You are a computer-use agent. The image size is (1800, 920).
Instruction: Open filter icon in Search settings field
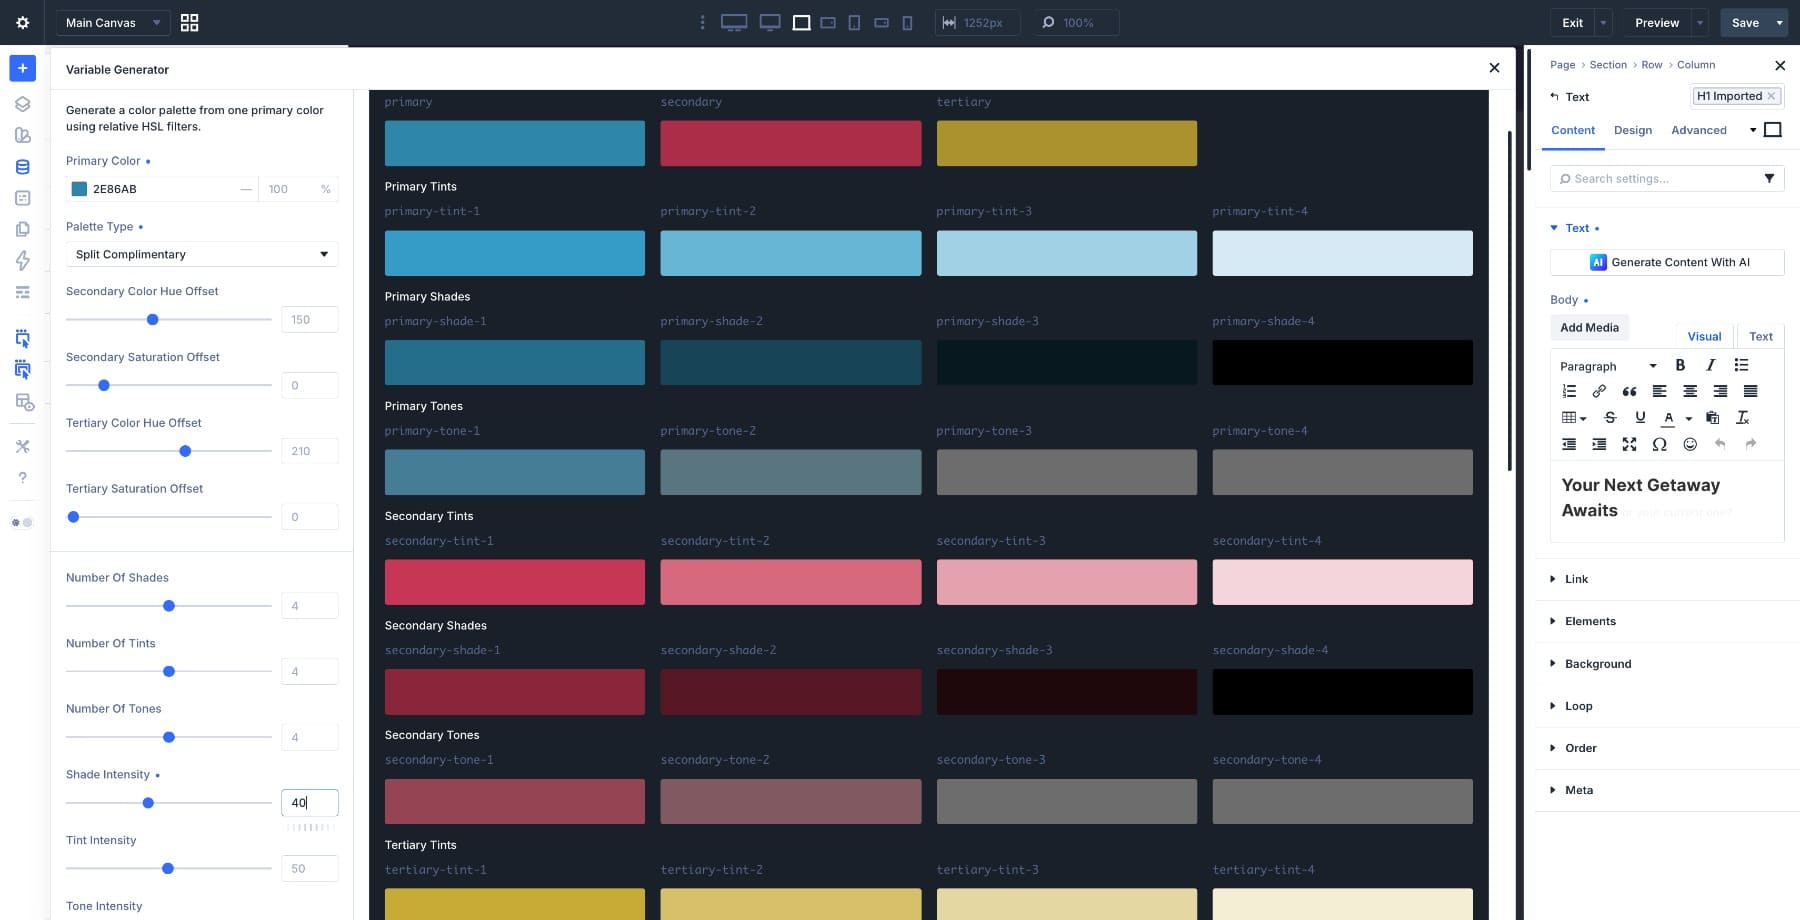click(x=1769, y=178)
